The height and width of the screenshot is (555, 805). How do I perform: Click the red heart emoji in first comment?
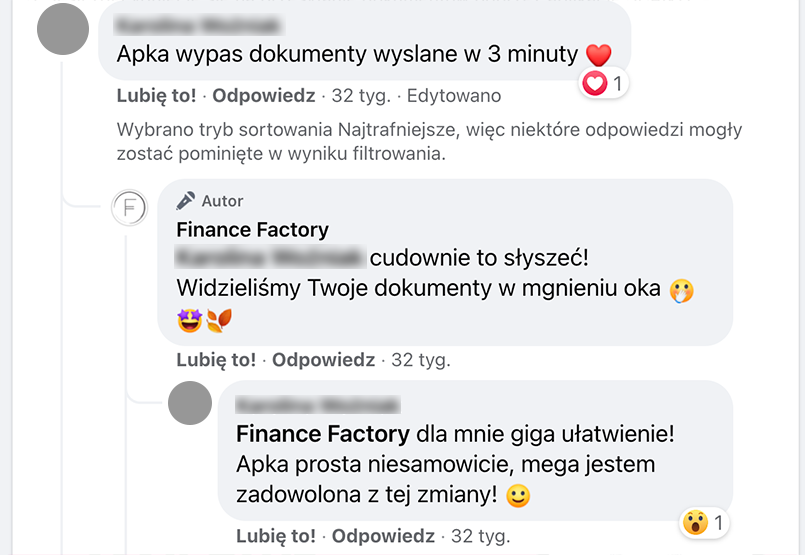(599, 55)
